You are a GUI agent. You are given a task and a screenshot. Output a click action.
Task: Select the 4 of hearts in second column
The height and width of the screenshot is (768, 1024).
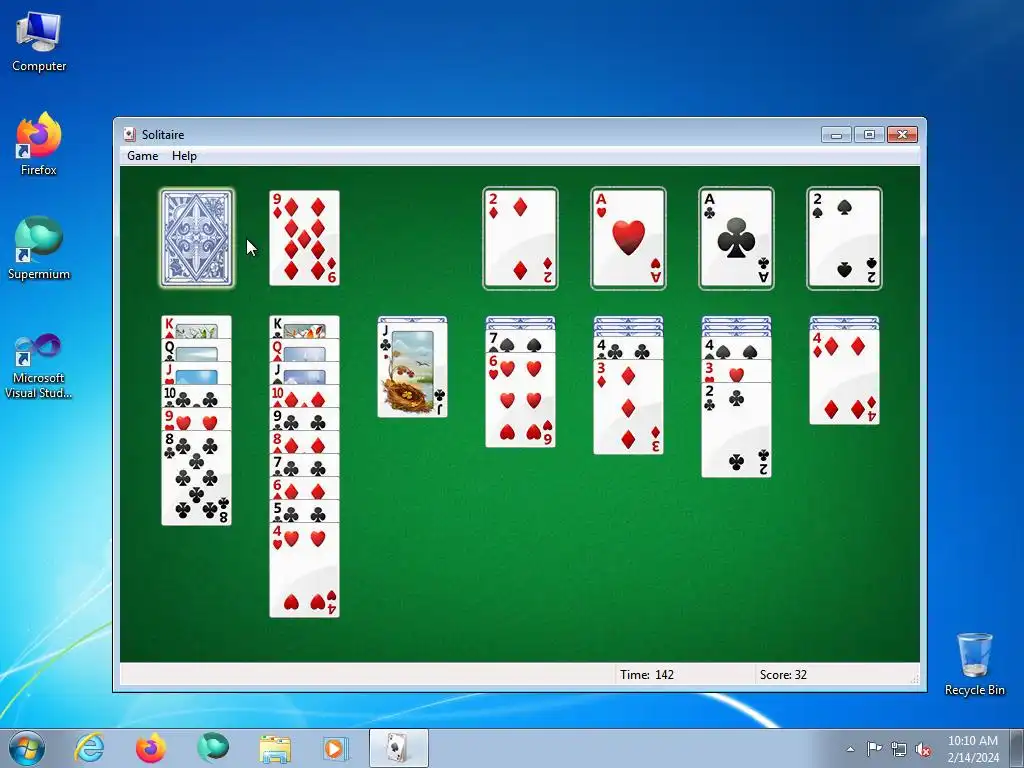(304, 569)
